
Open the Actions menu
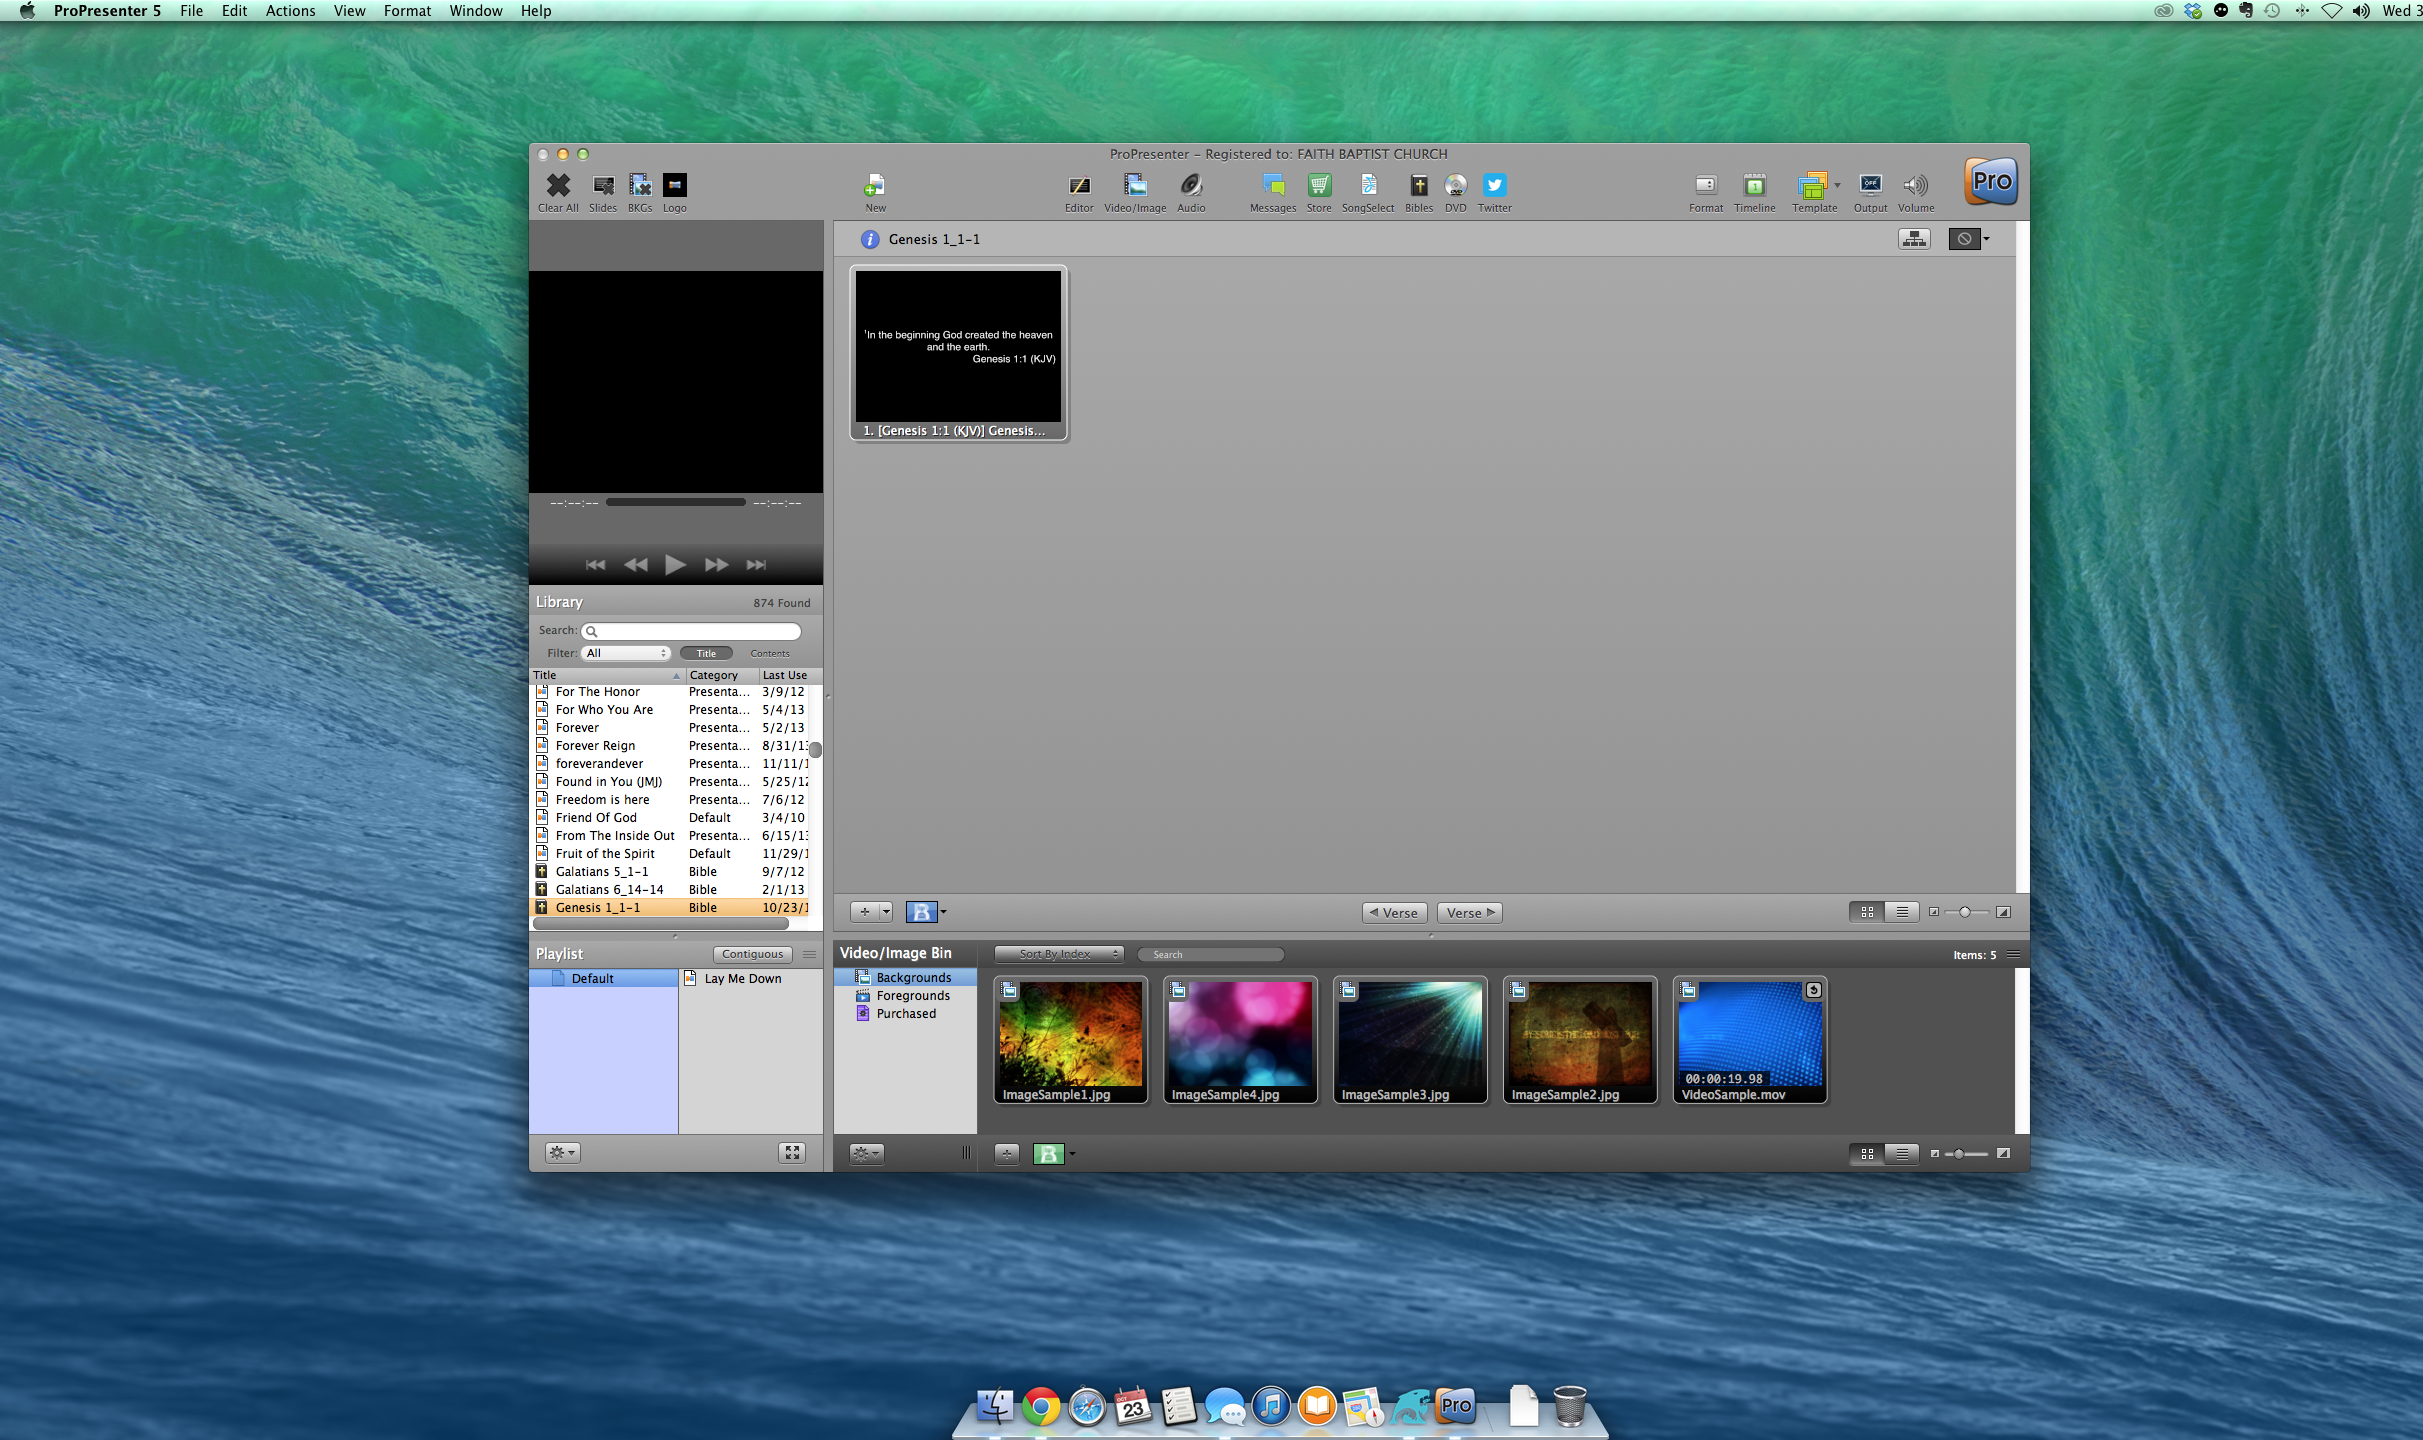click(x=290, y=10)
